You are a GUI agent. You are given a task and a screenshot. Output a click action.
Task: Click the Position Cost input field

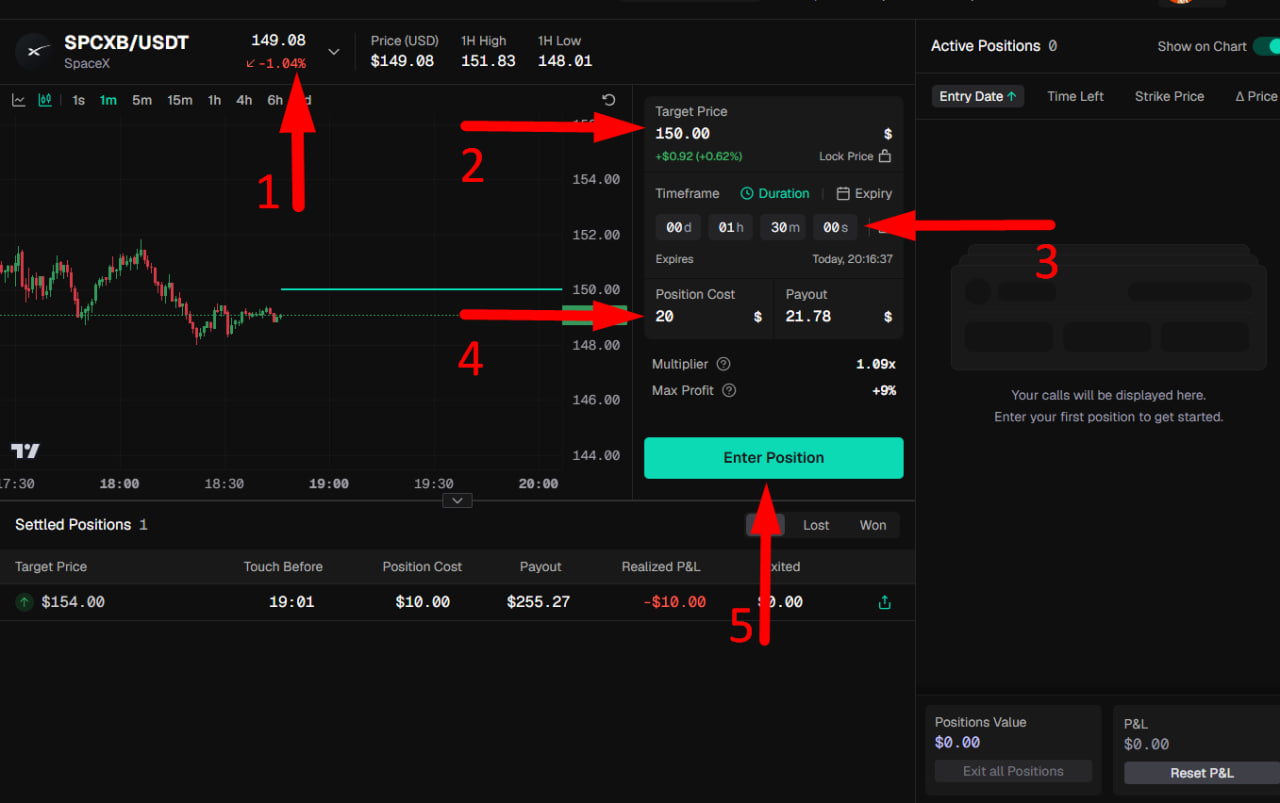click(709, 316)
